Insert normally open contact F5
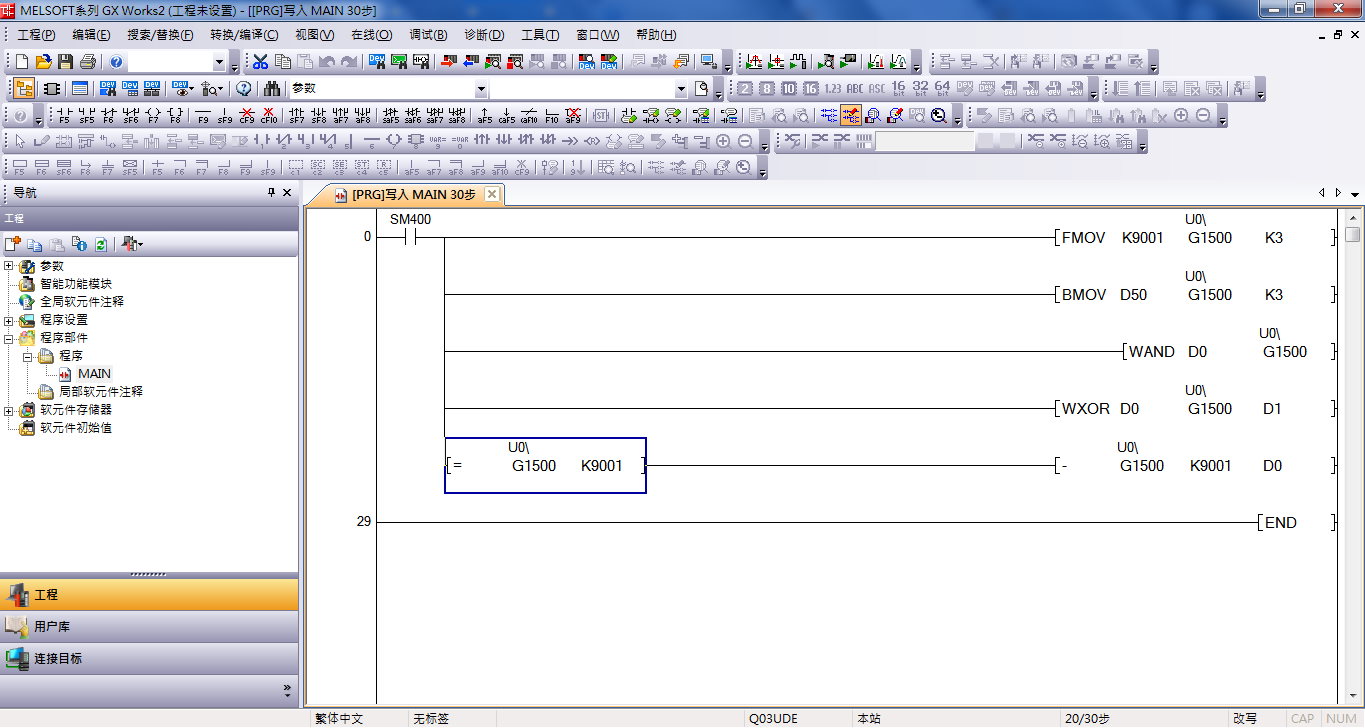 64,115
